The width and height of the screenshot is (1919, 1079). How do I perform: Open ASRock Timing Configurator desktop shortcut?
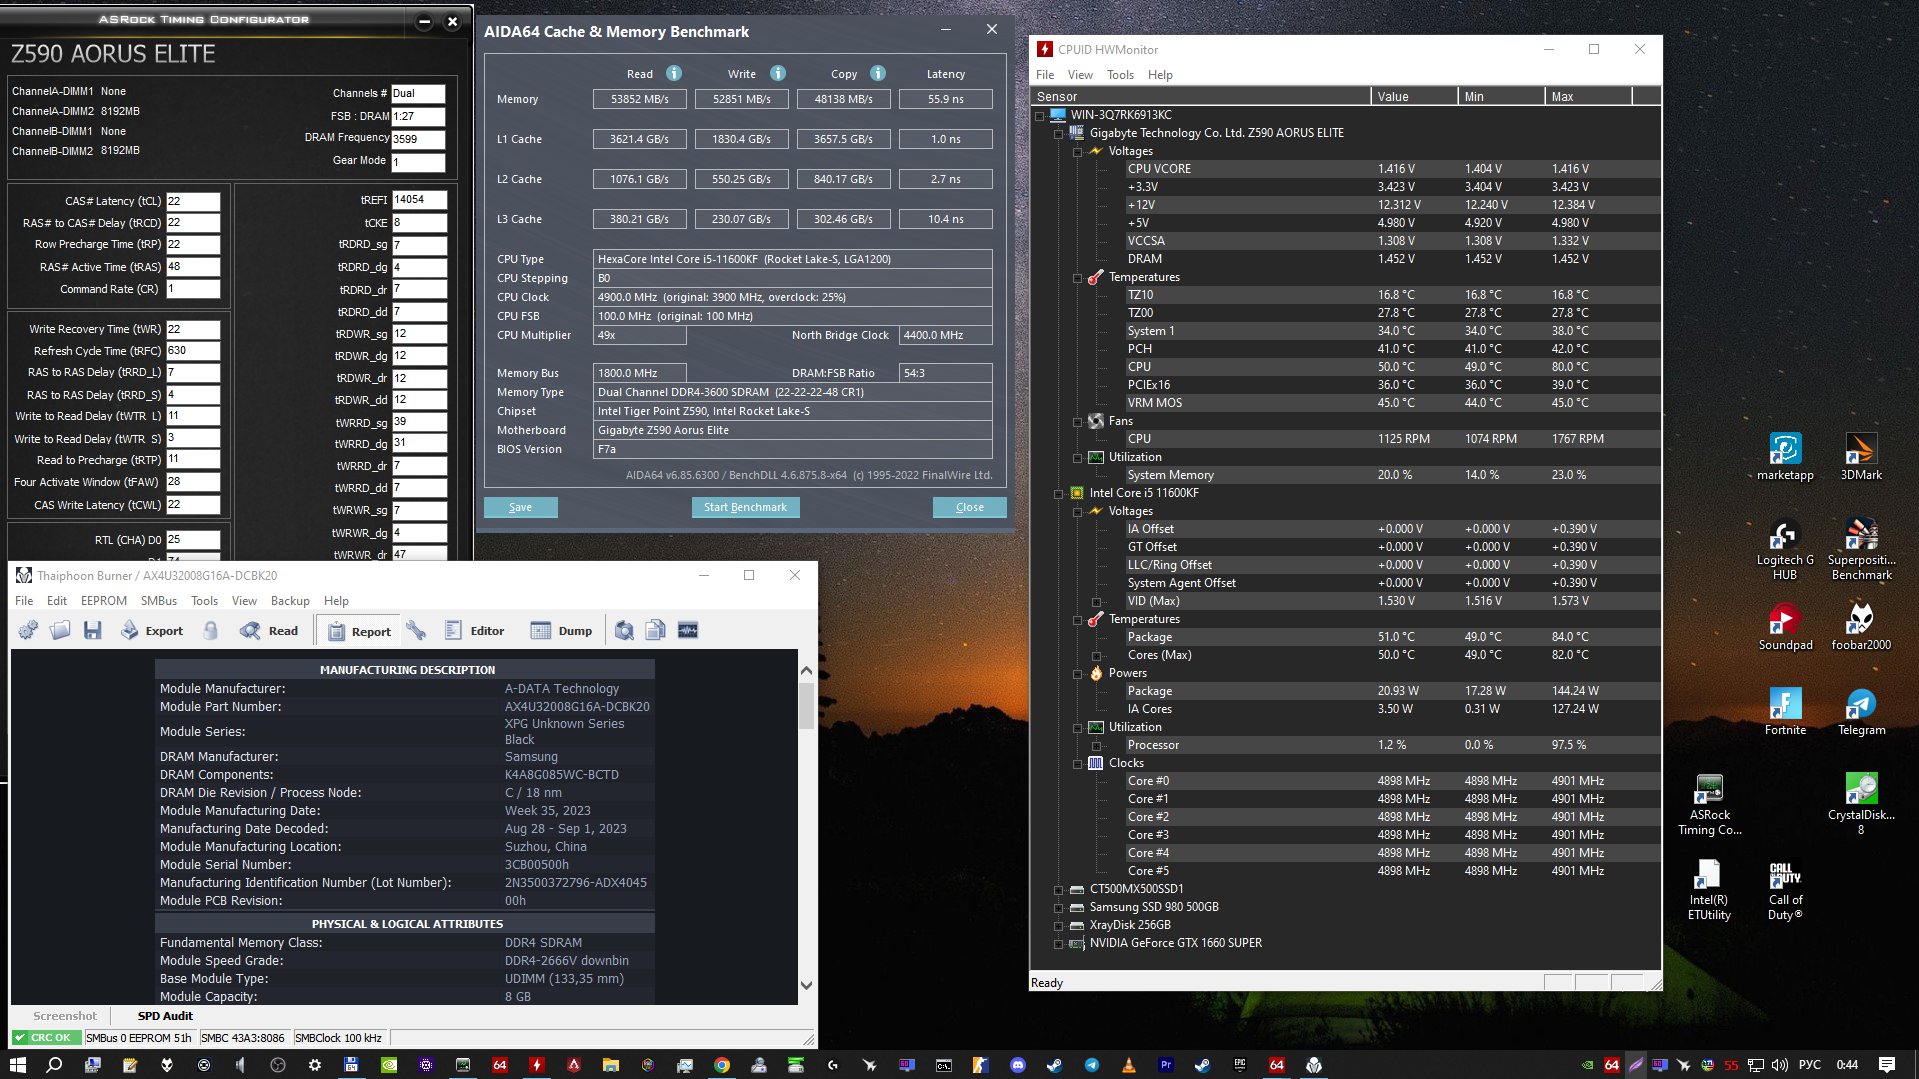coord(1710,805)
